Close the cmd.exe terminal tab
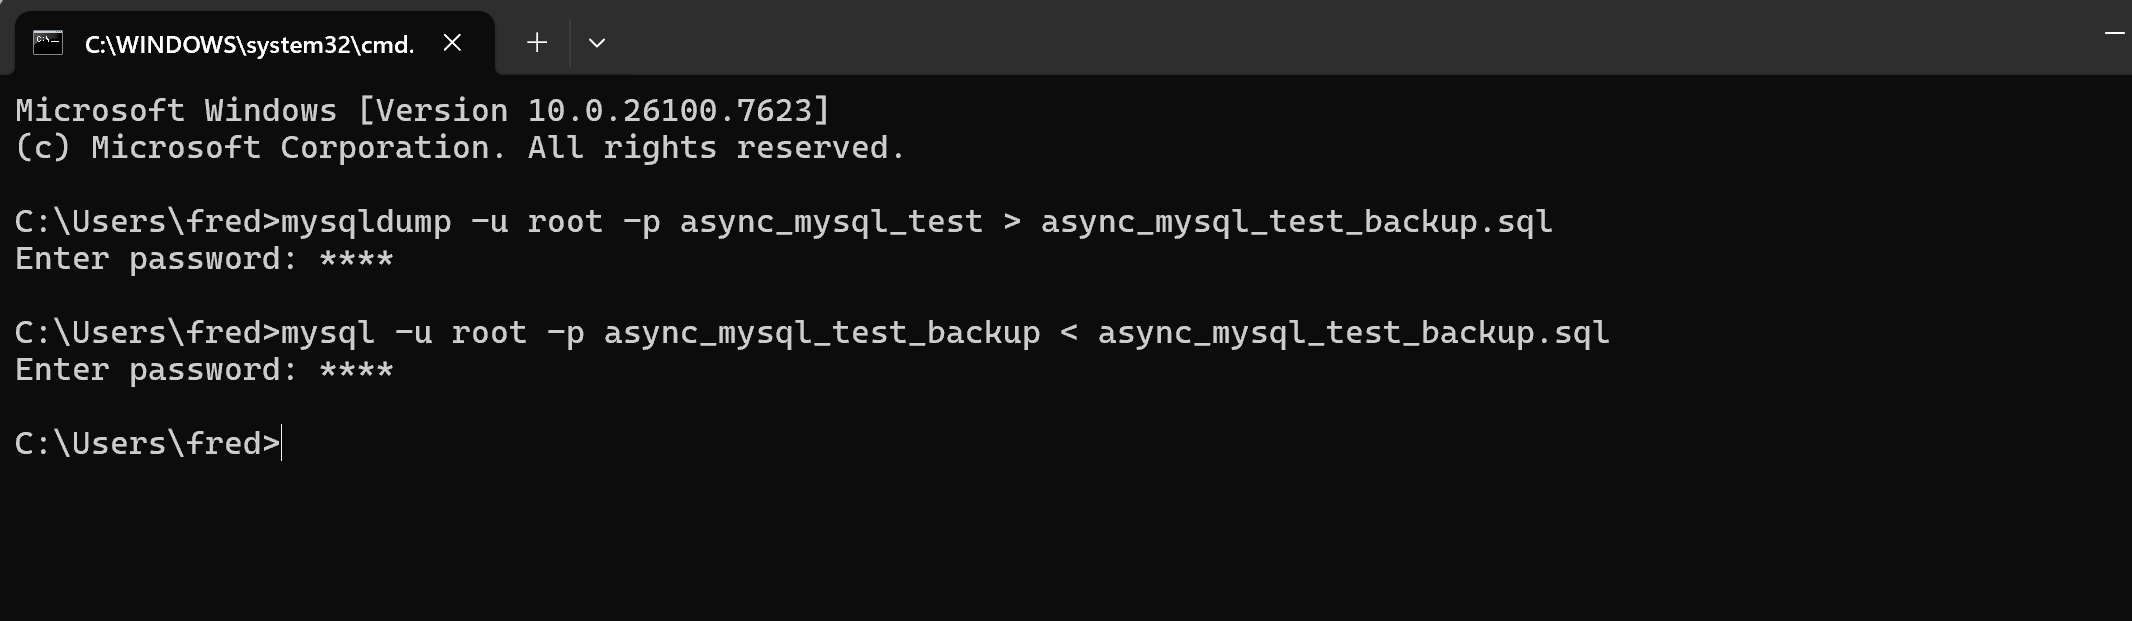 [452, 43]
